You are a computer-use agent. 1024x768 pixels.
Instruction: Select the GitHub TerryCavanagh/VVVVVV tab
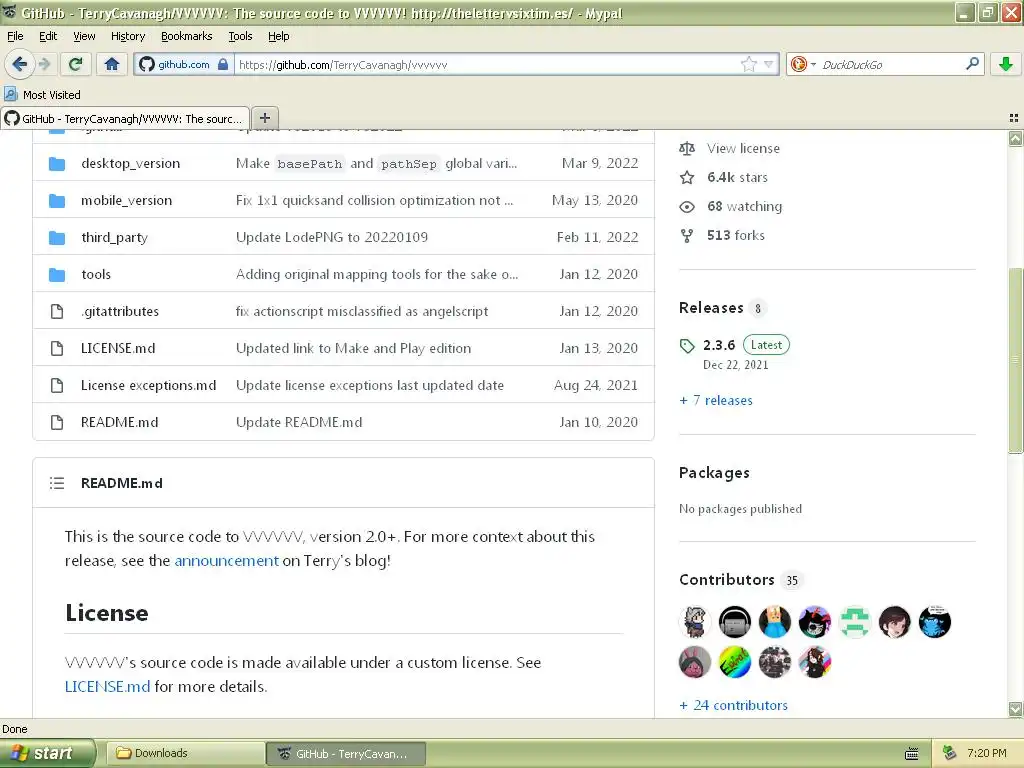pyautogui.click(x=125, y=118)
